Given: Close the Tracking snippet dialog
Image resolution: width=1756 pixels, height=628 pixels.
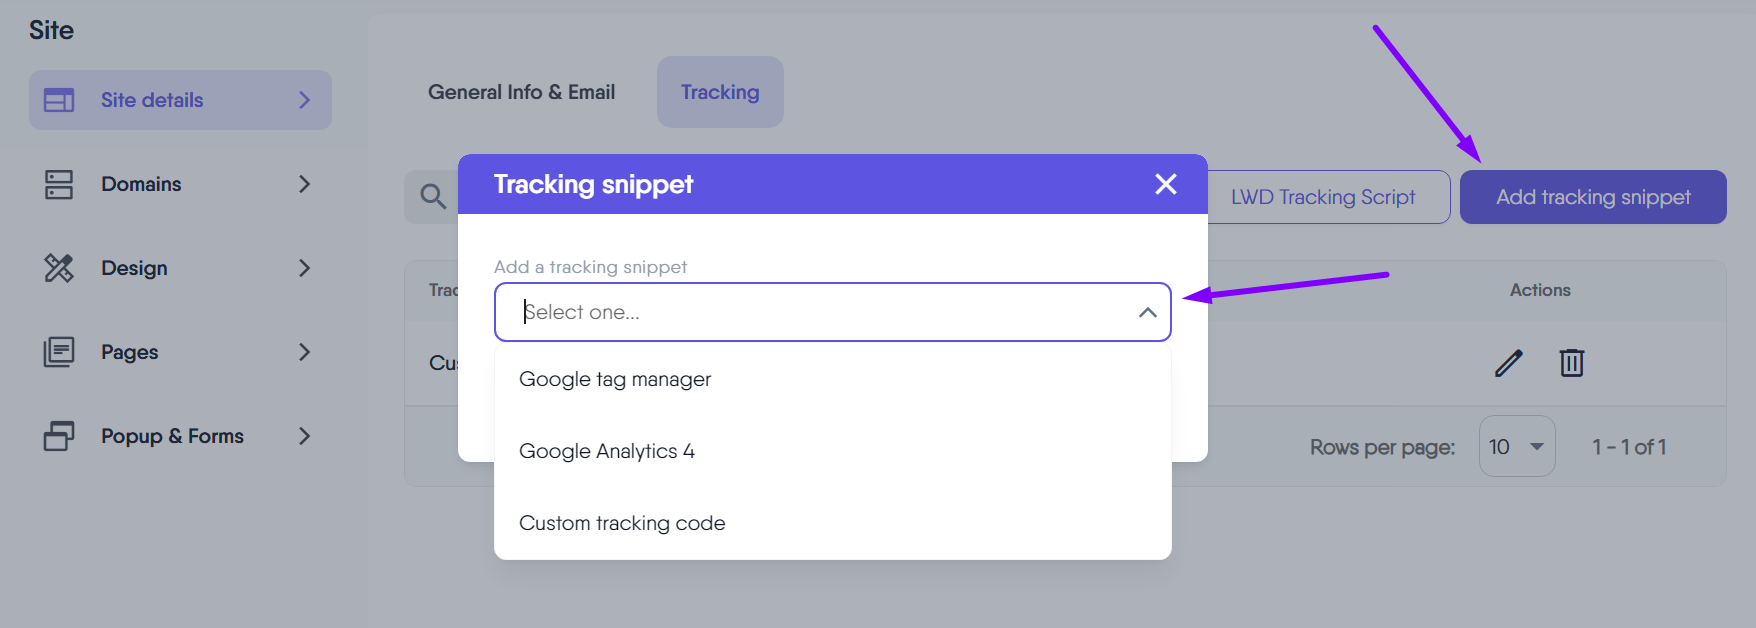Looking at the screenshot, I should pyautogui.click(x=1166, y=184).
